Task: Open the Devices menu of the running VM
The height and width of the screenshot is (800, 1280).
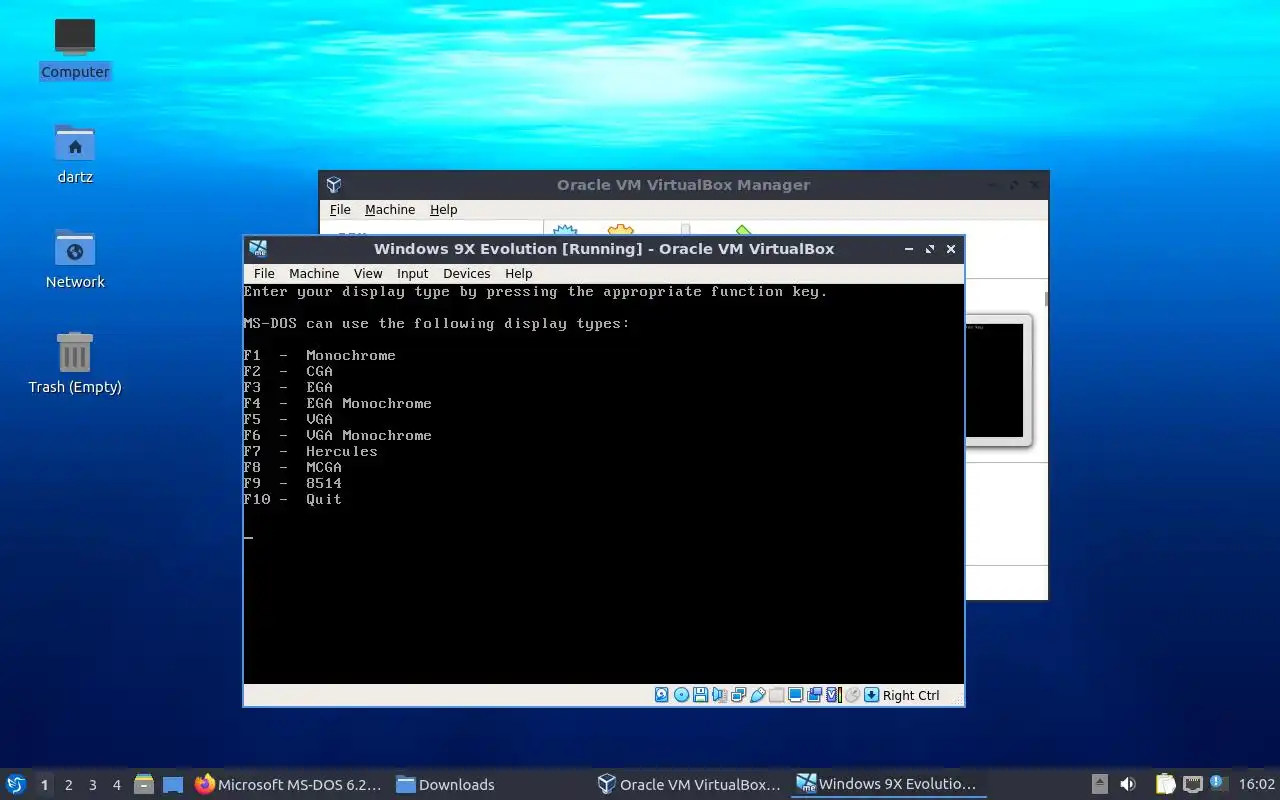Action: pos(467,273)
